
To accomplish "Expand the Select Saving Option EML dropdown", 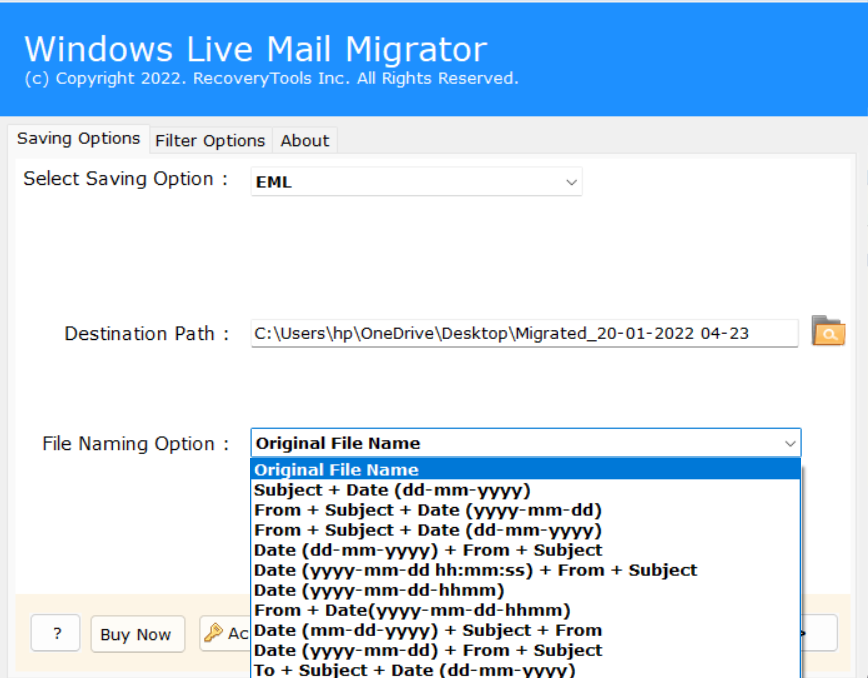I will pyautogui.click(x=416, y=182).
